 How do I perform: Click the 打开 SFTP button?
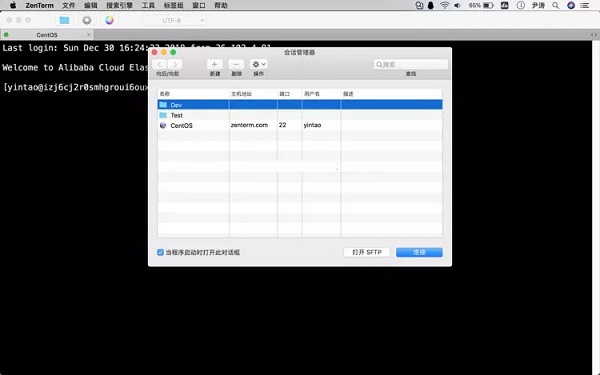point(367,252)
